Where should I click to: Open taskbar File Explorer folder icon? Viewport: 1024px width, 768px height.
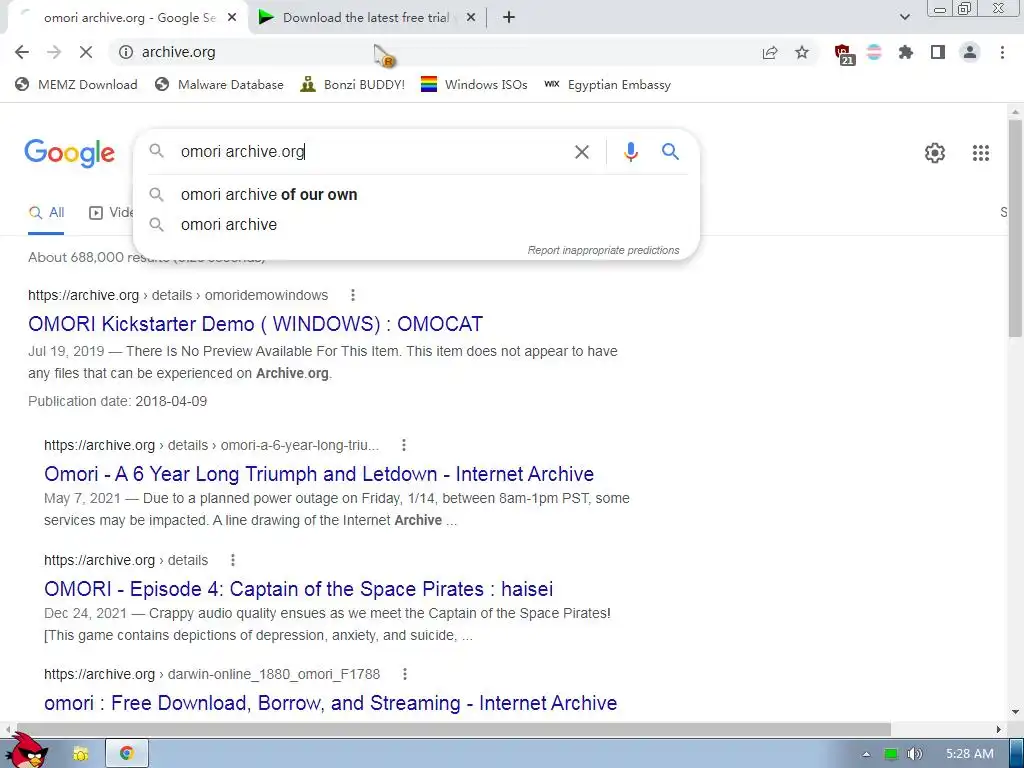80,754
